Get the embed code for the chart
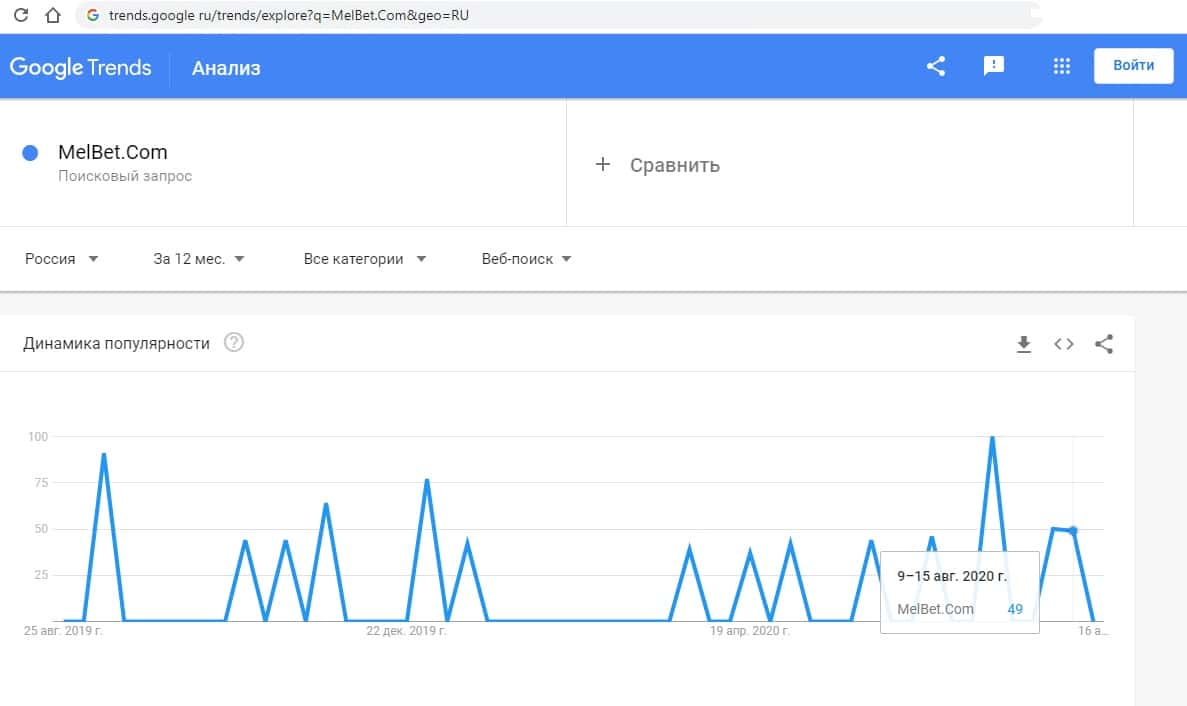 1064,344
